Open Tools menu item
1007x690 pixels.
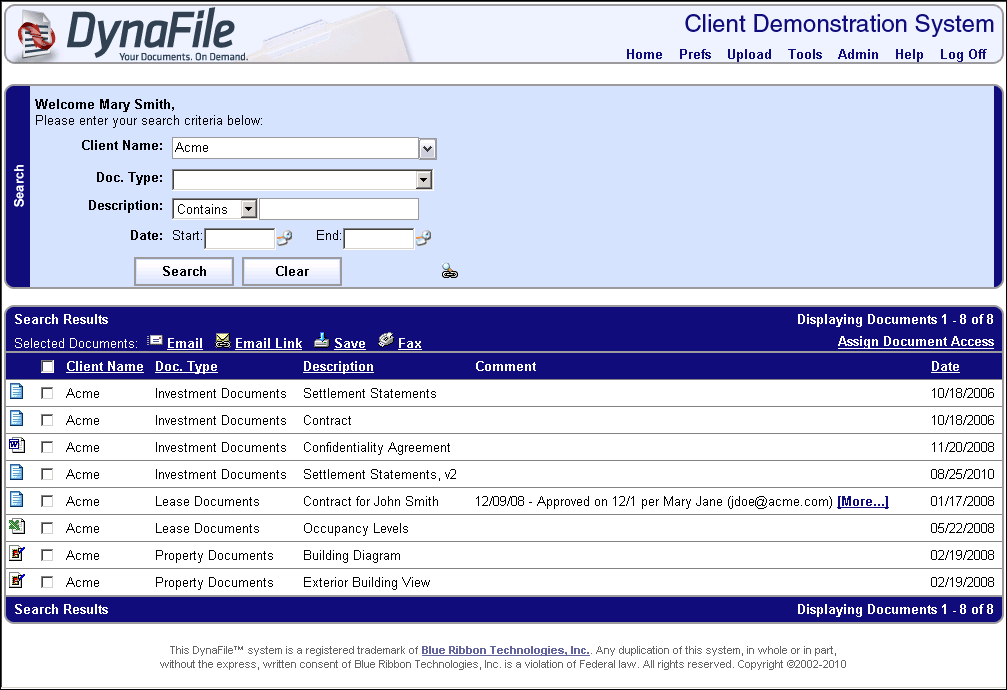(x=805, y=55)
